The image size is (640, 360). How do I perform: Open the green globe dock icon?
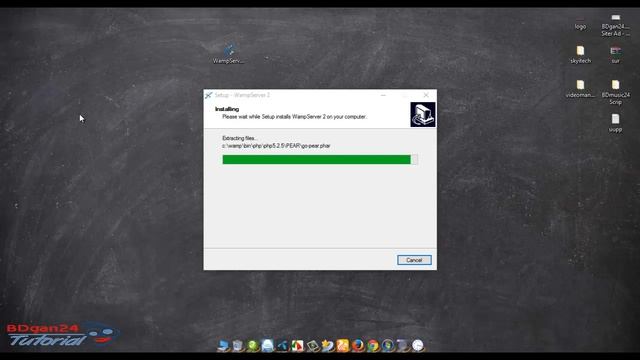(x=253, y=345)
